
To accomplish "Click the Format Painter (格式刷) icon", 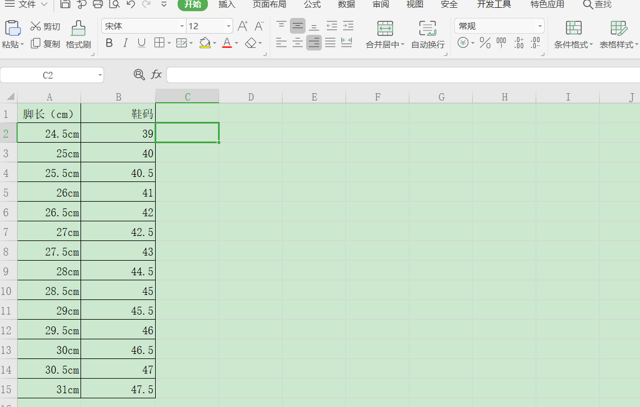I will [x=78, y=29].
